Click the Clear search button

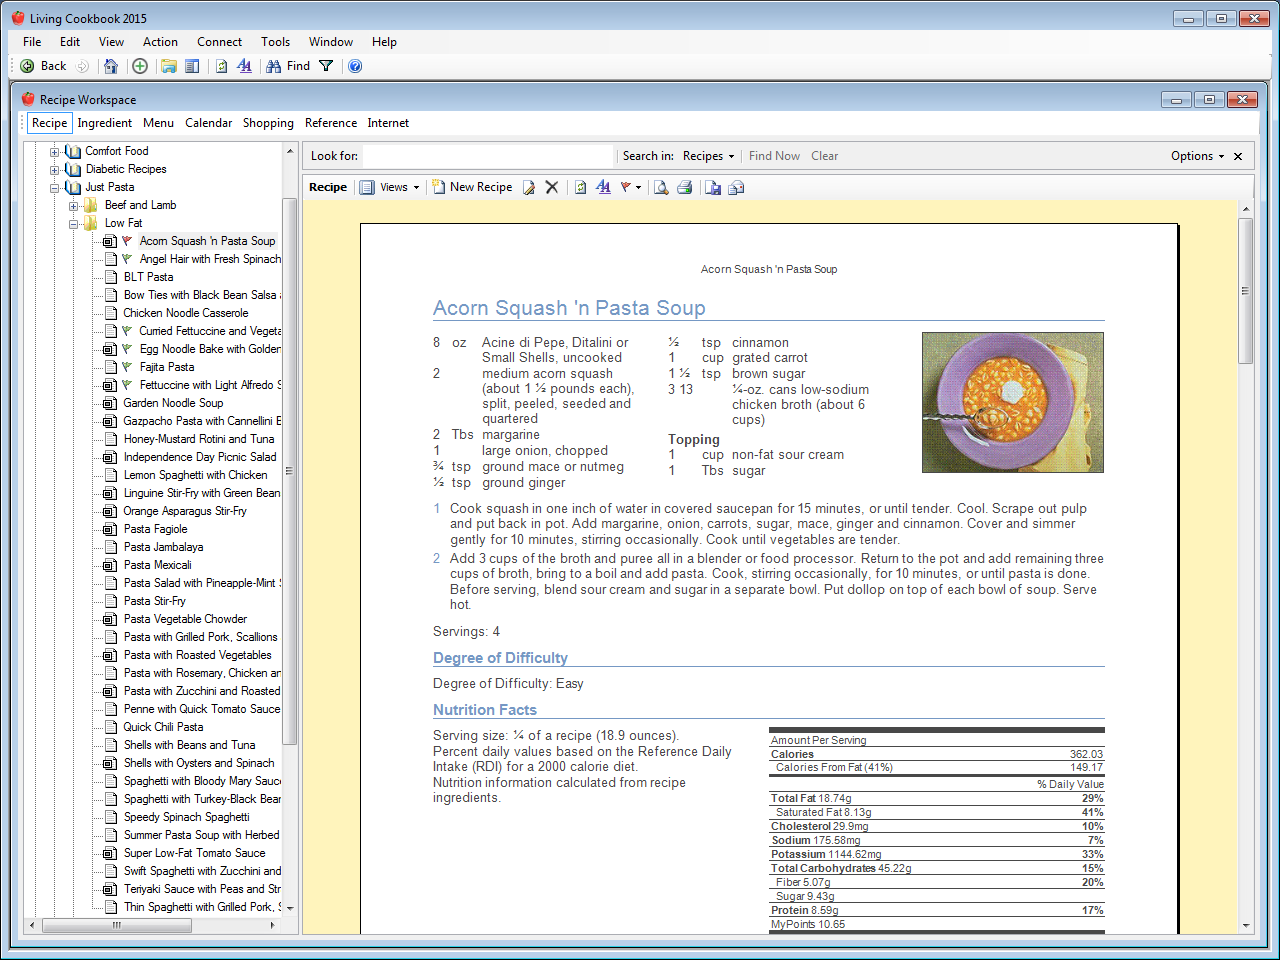[825, 156]
